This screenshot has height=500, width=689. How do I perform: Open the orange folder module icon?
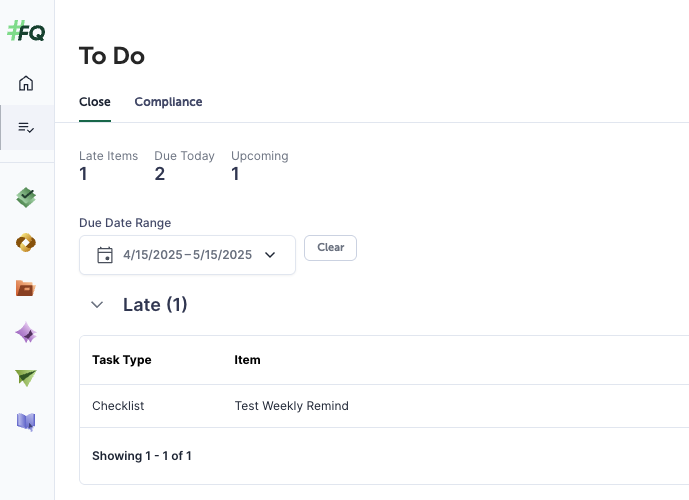tap(27, 288)
